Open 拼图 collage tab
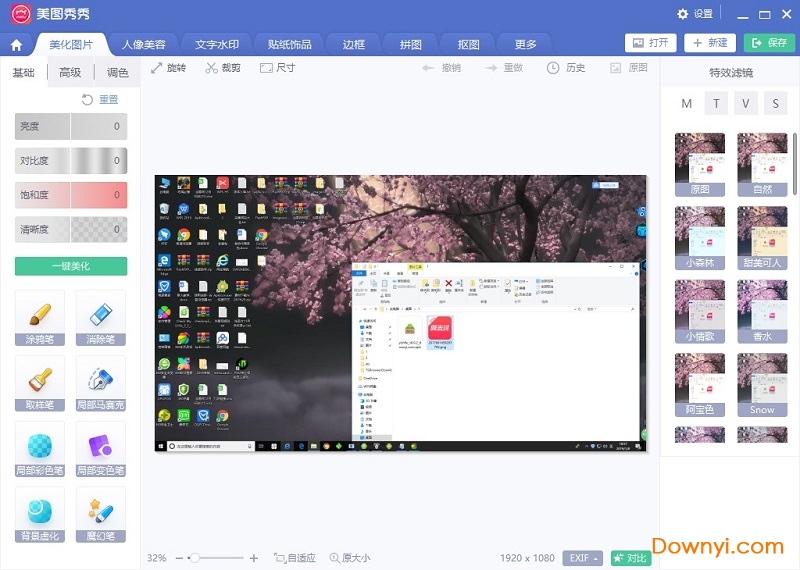 click(x=411, y=44)
